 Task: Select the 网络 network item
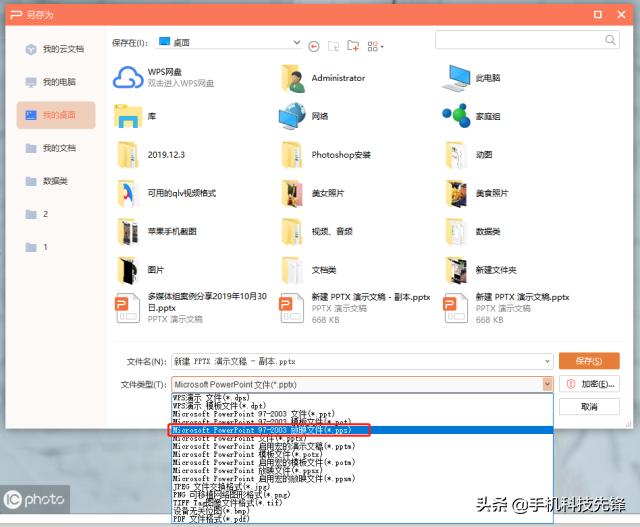304,116
